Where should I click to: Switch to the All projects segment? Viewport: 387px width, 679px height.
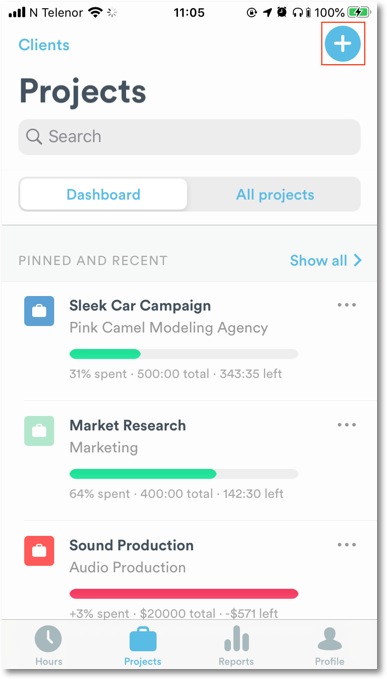point(275,194)
